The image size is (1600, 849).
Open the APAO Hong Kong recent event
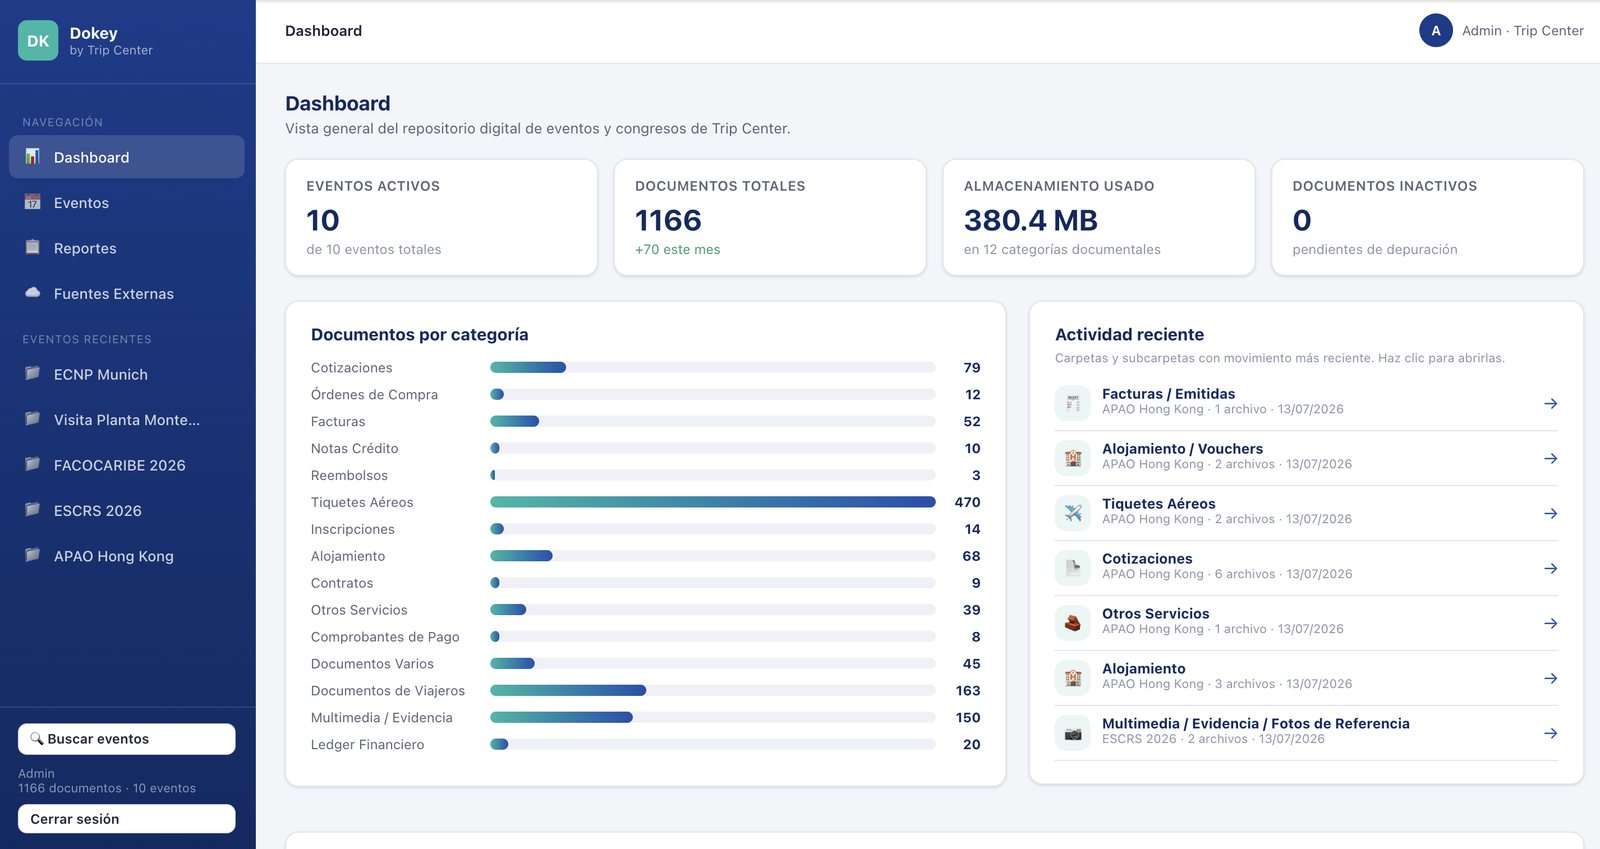click(x=127, y=556)
